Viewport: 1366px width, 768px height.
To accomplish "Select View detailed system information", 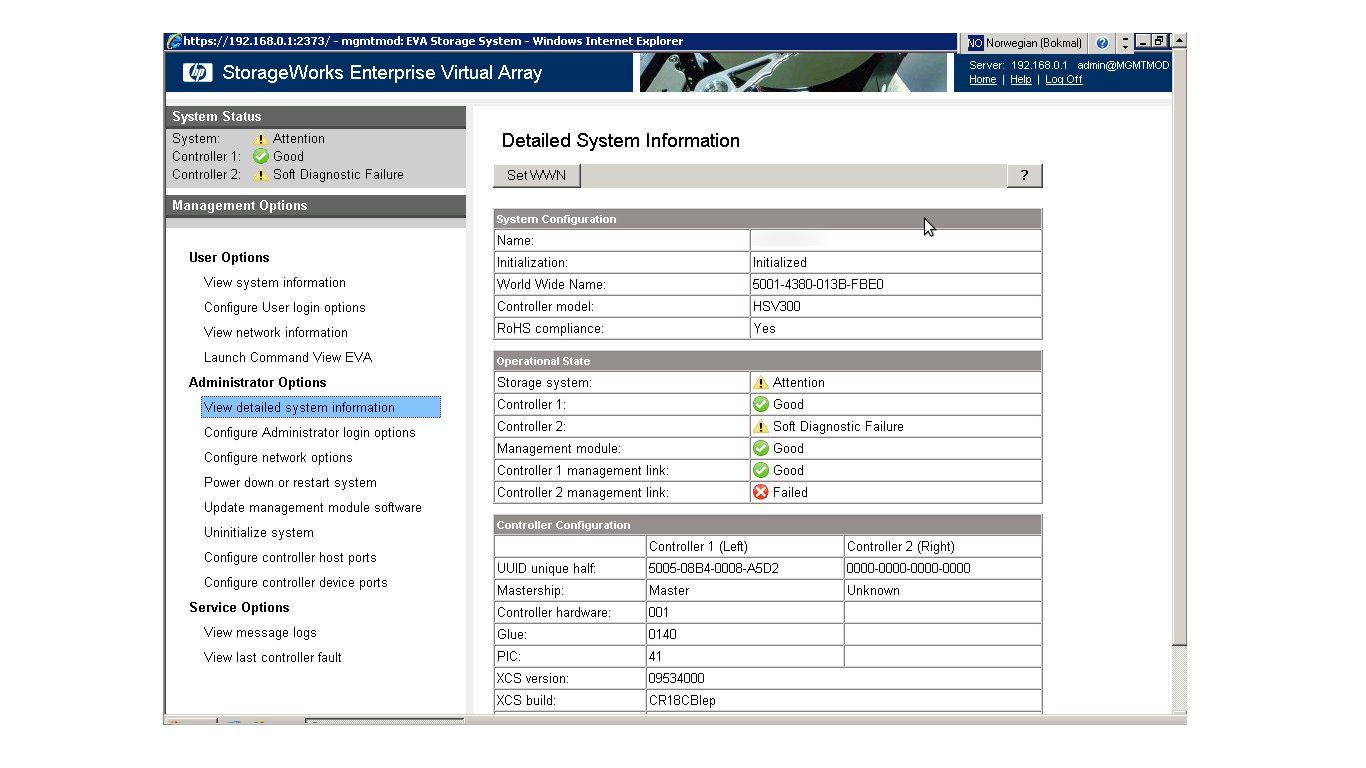I will click(x=320, y=407).
